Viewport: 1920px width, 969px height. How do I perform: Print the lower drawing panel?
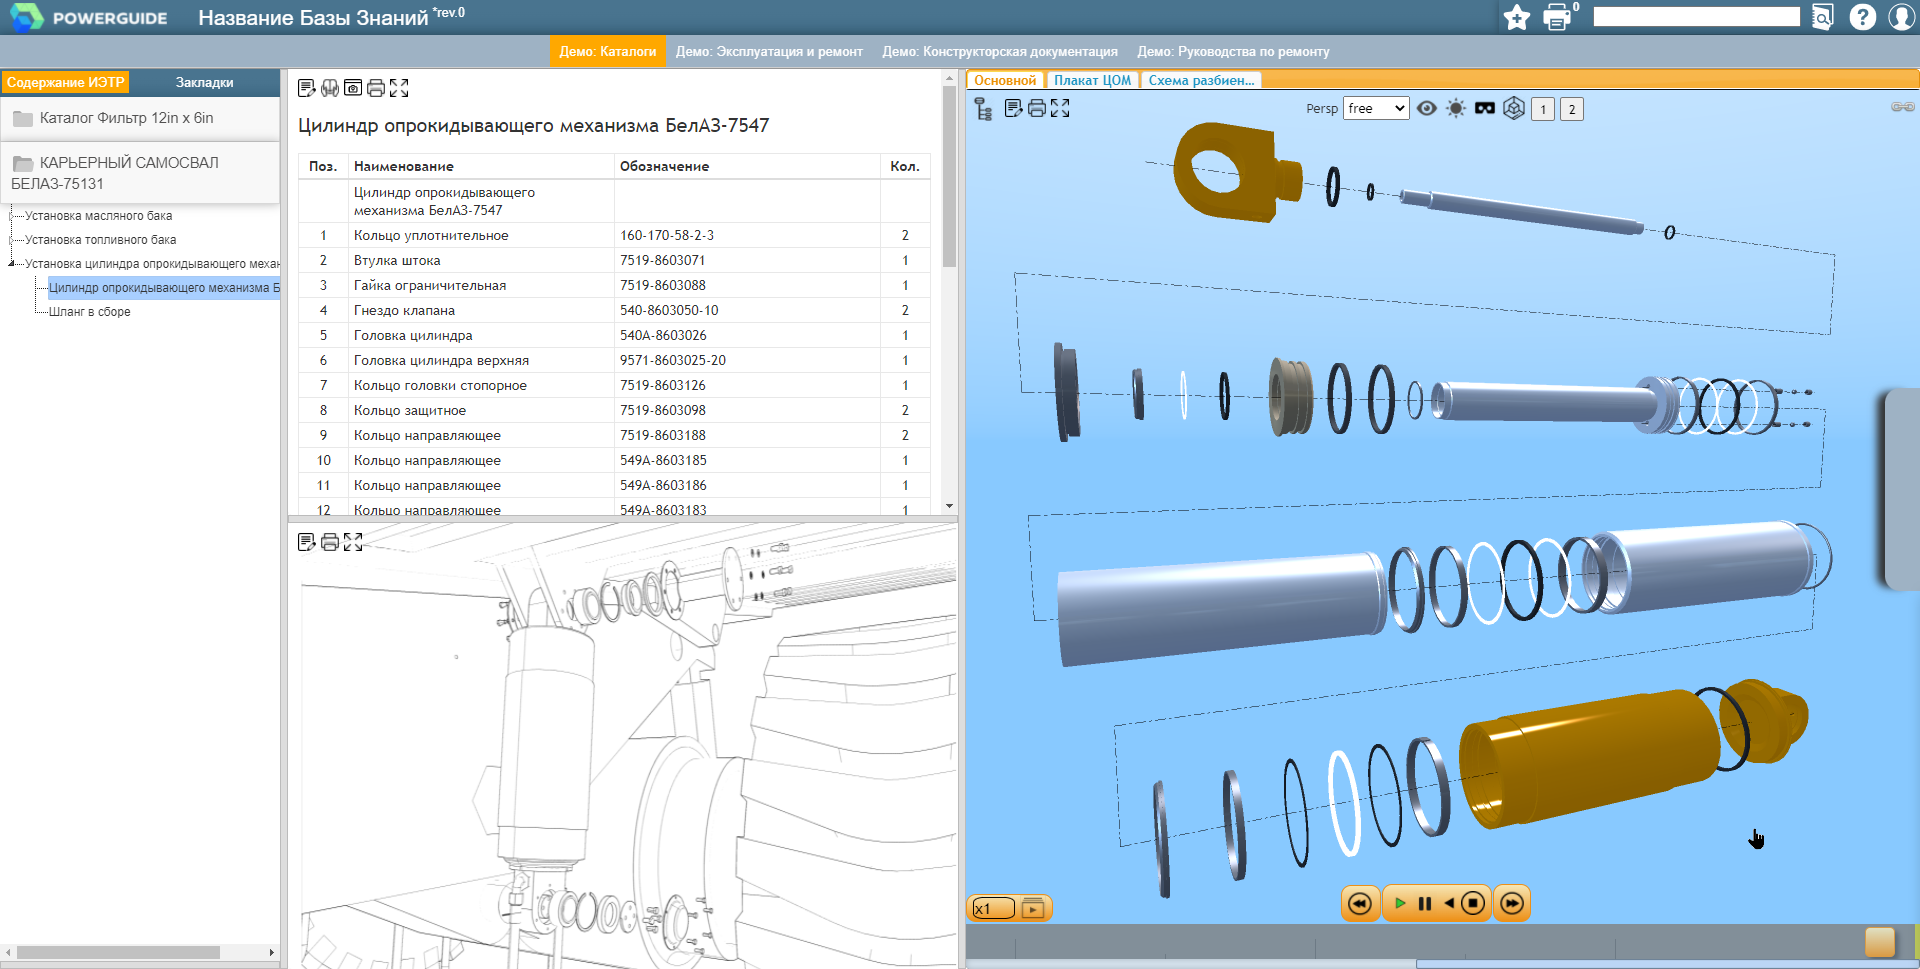pyautogui.click(x=330, y=542)
